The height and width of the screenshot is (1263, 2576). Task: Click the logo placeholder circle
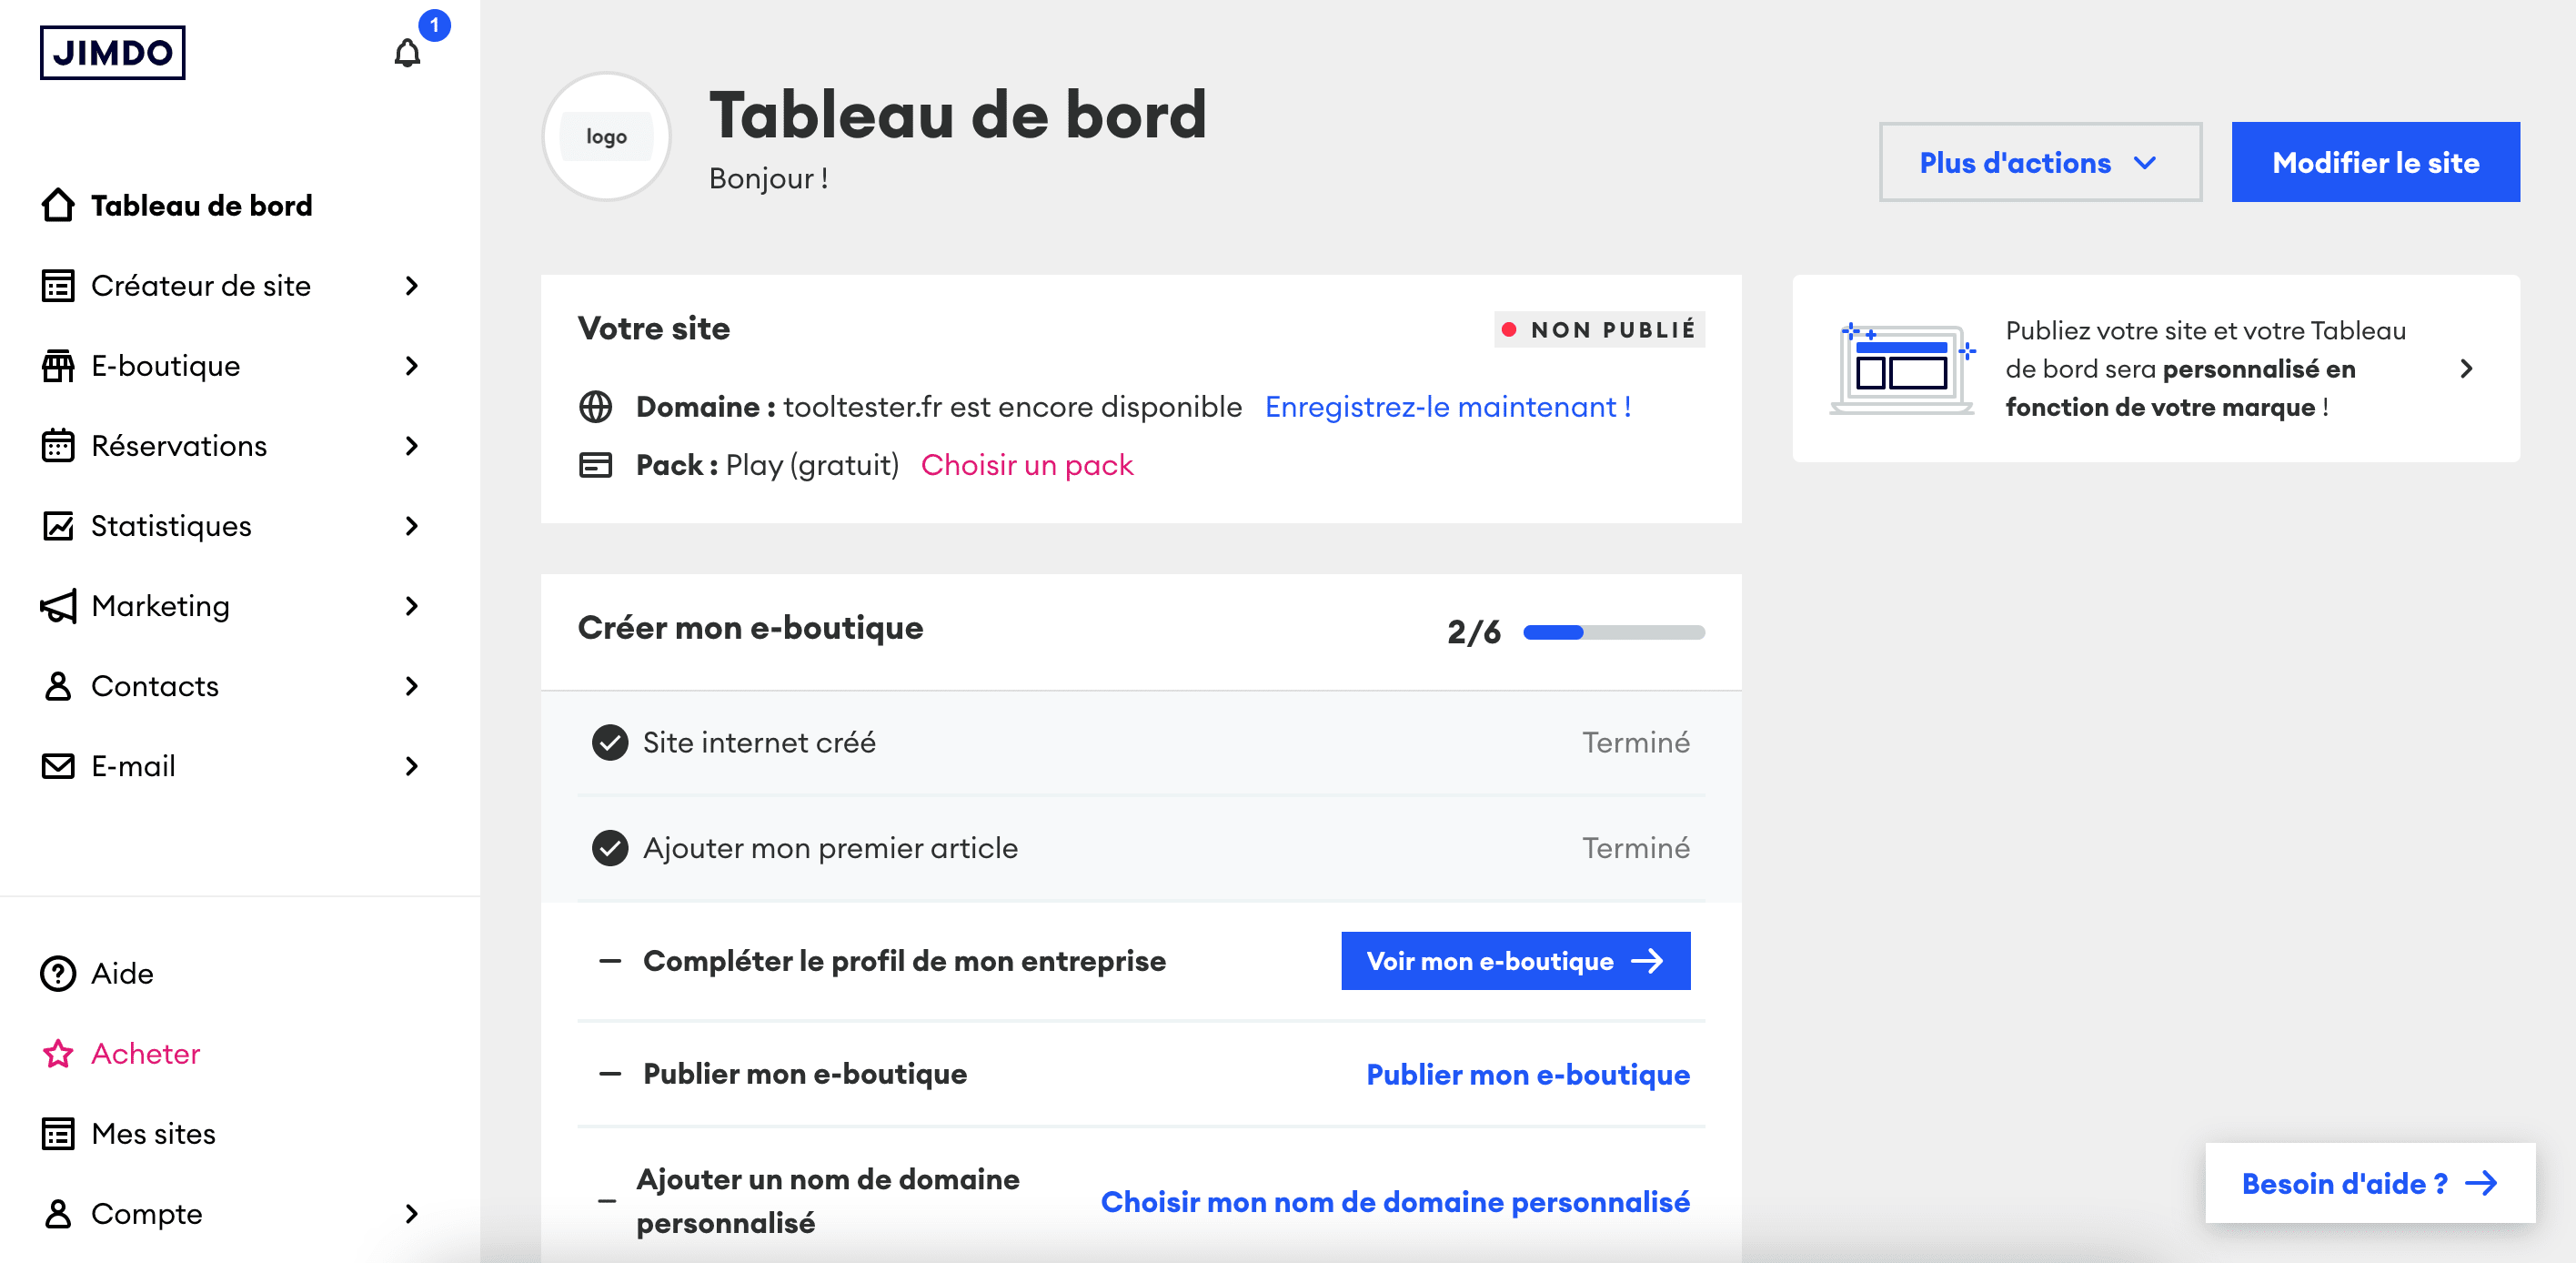606,136
